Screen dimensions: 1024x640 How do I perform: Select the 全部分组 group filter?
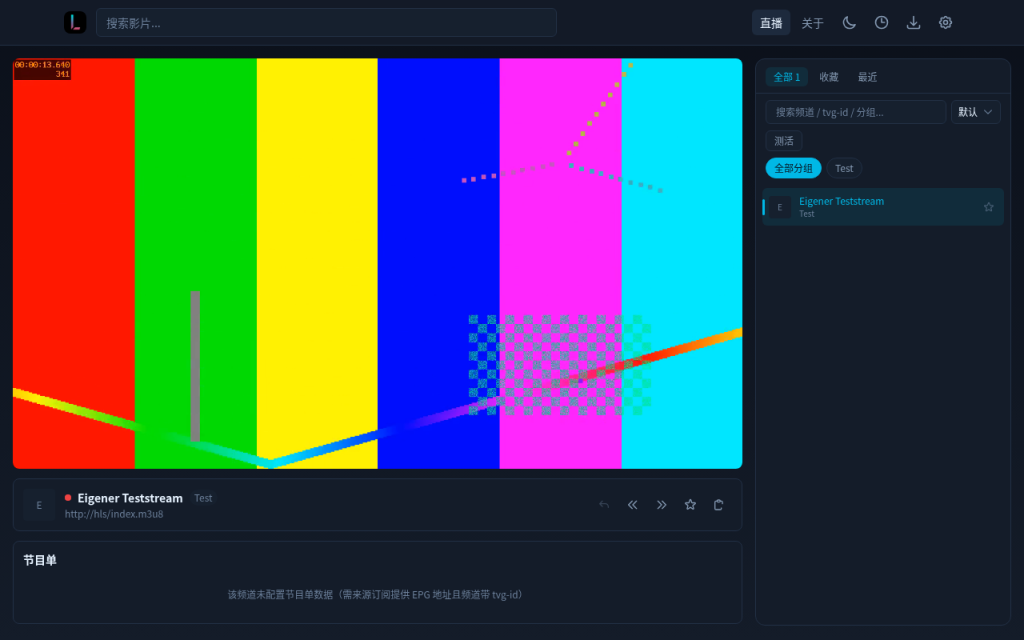coord(793,168)
